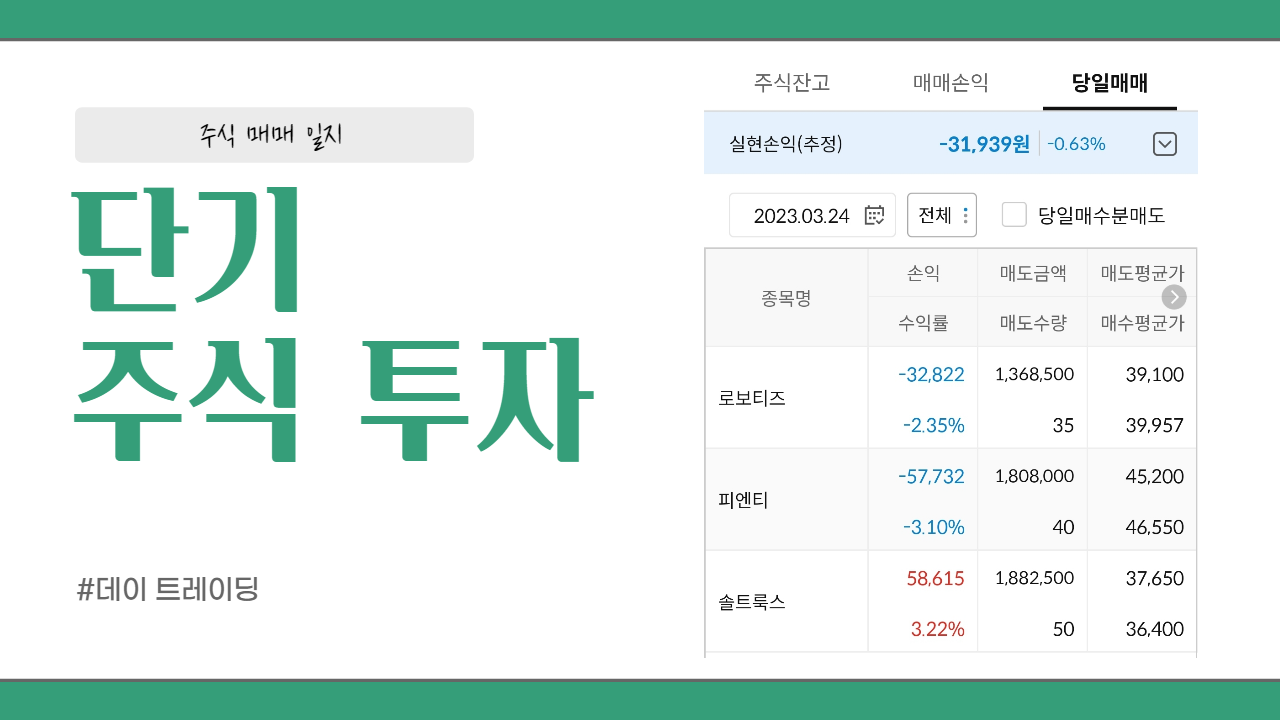This screenshot has width=1280, height=720.
Task: Click the 39,100 average sell price
Action: tap(1154, 375)
